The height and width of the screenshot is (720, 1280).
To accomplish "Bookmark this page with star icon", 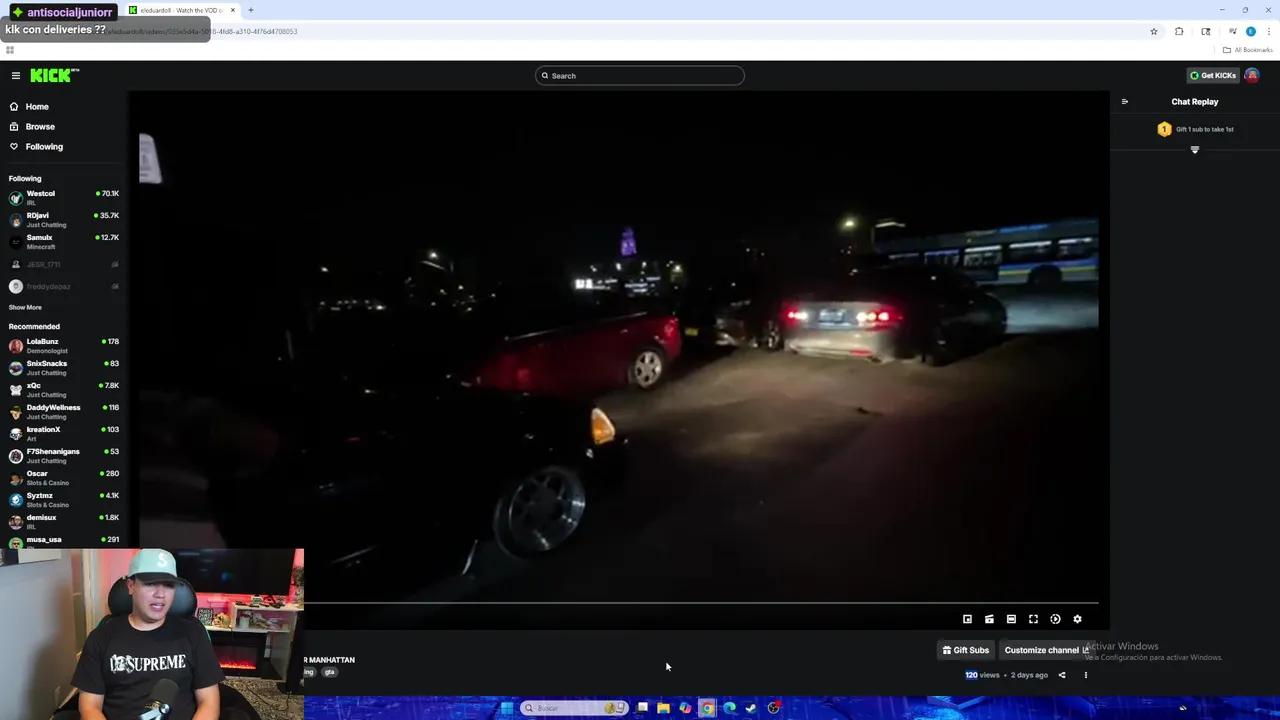I will [1153, 31].
